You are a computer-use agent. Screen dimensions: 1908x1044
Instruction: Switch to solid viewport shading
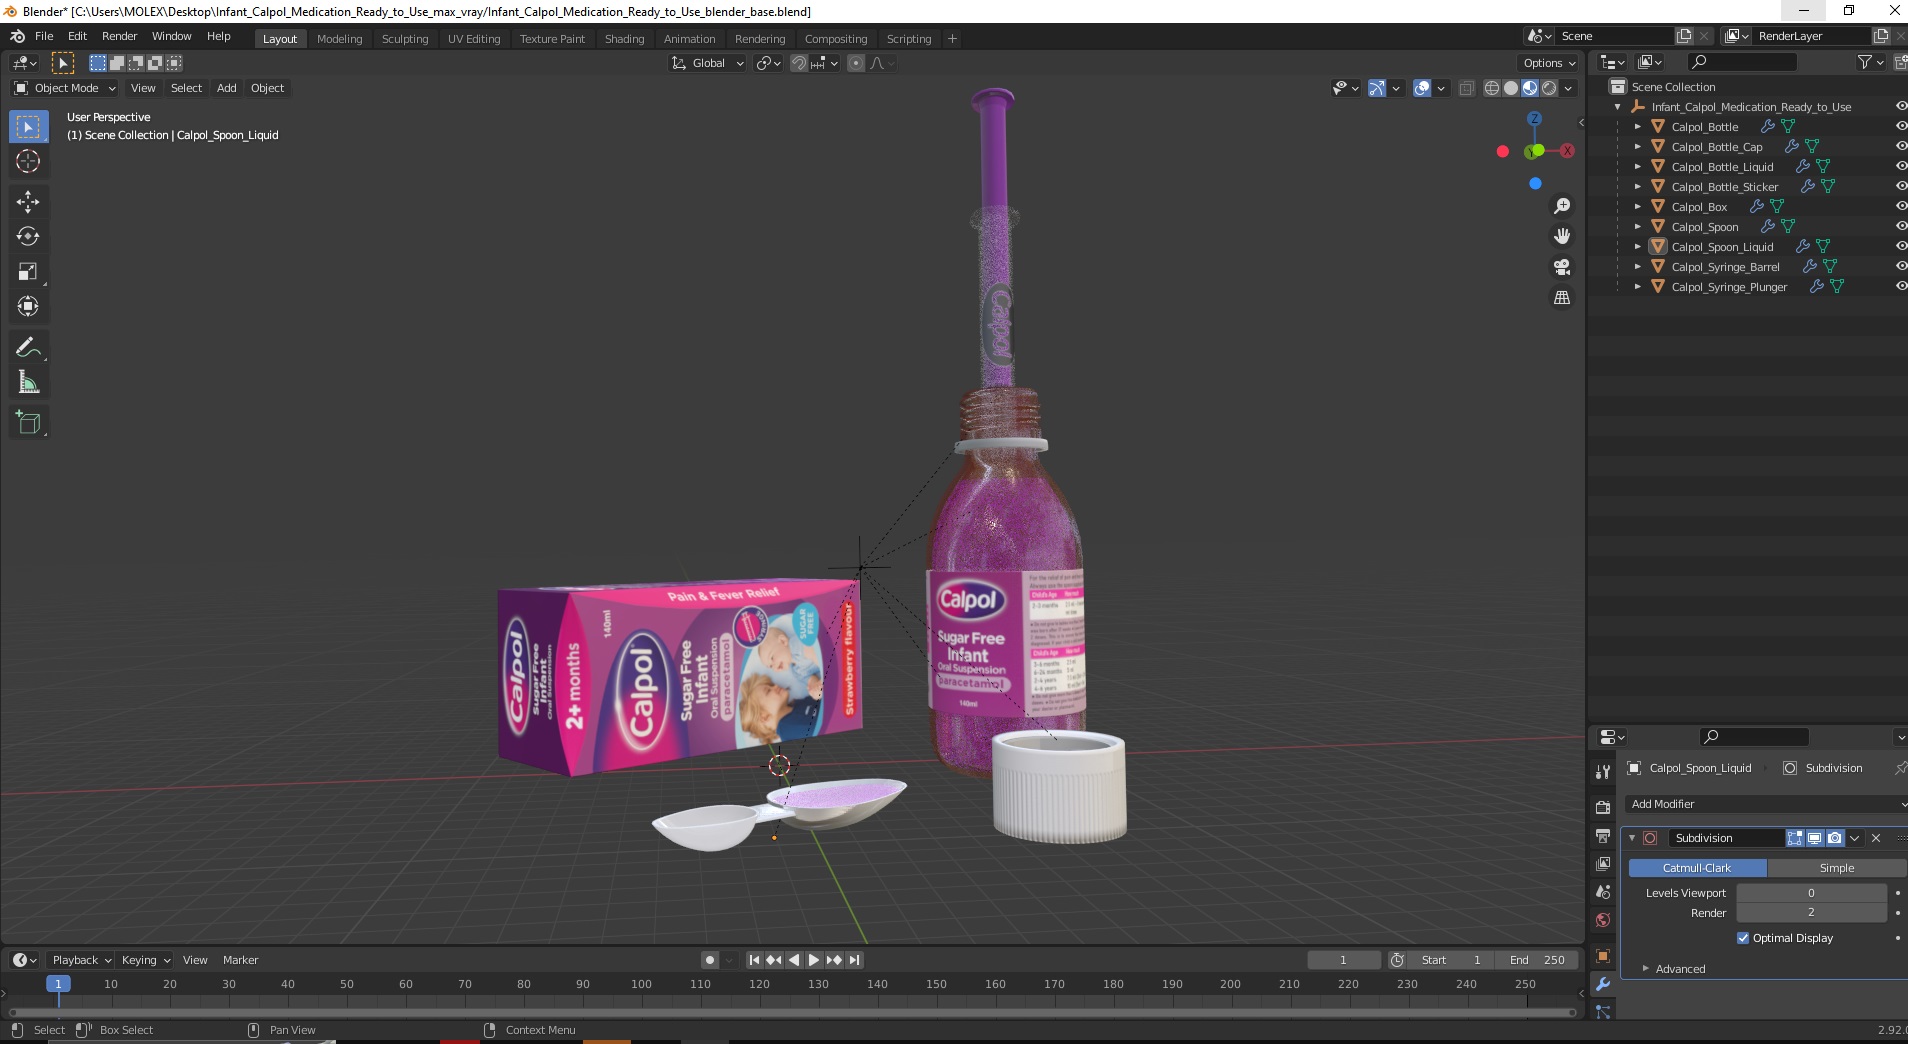1511,88
